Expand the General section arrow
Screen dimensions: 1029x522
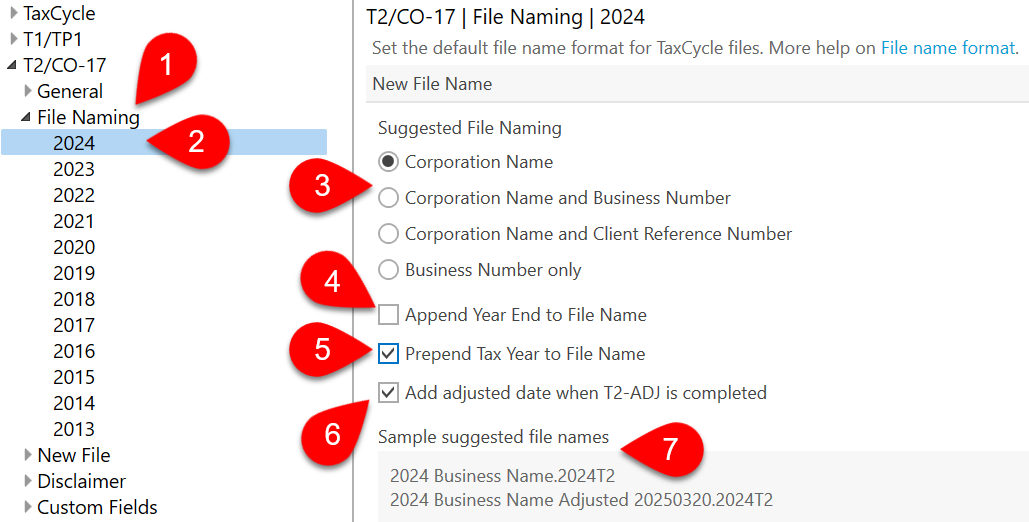(28, 92)
